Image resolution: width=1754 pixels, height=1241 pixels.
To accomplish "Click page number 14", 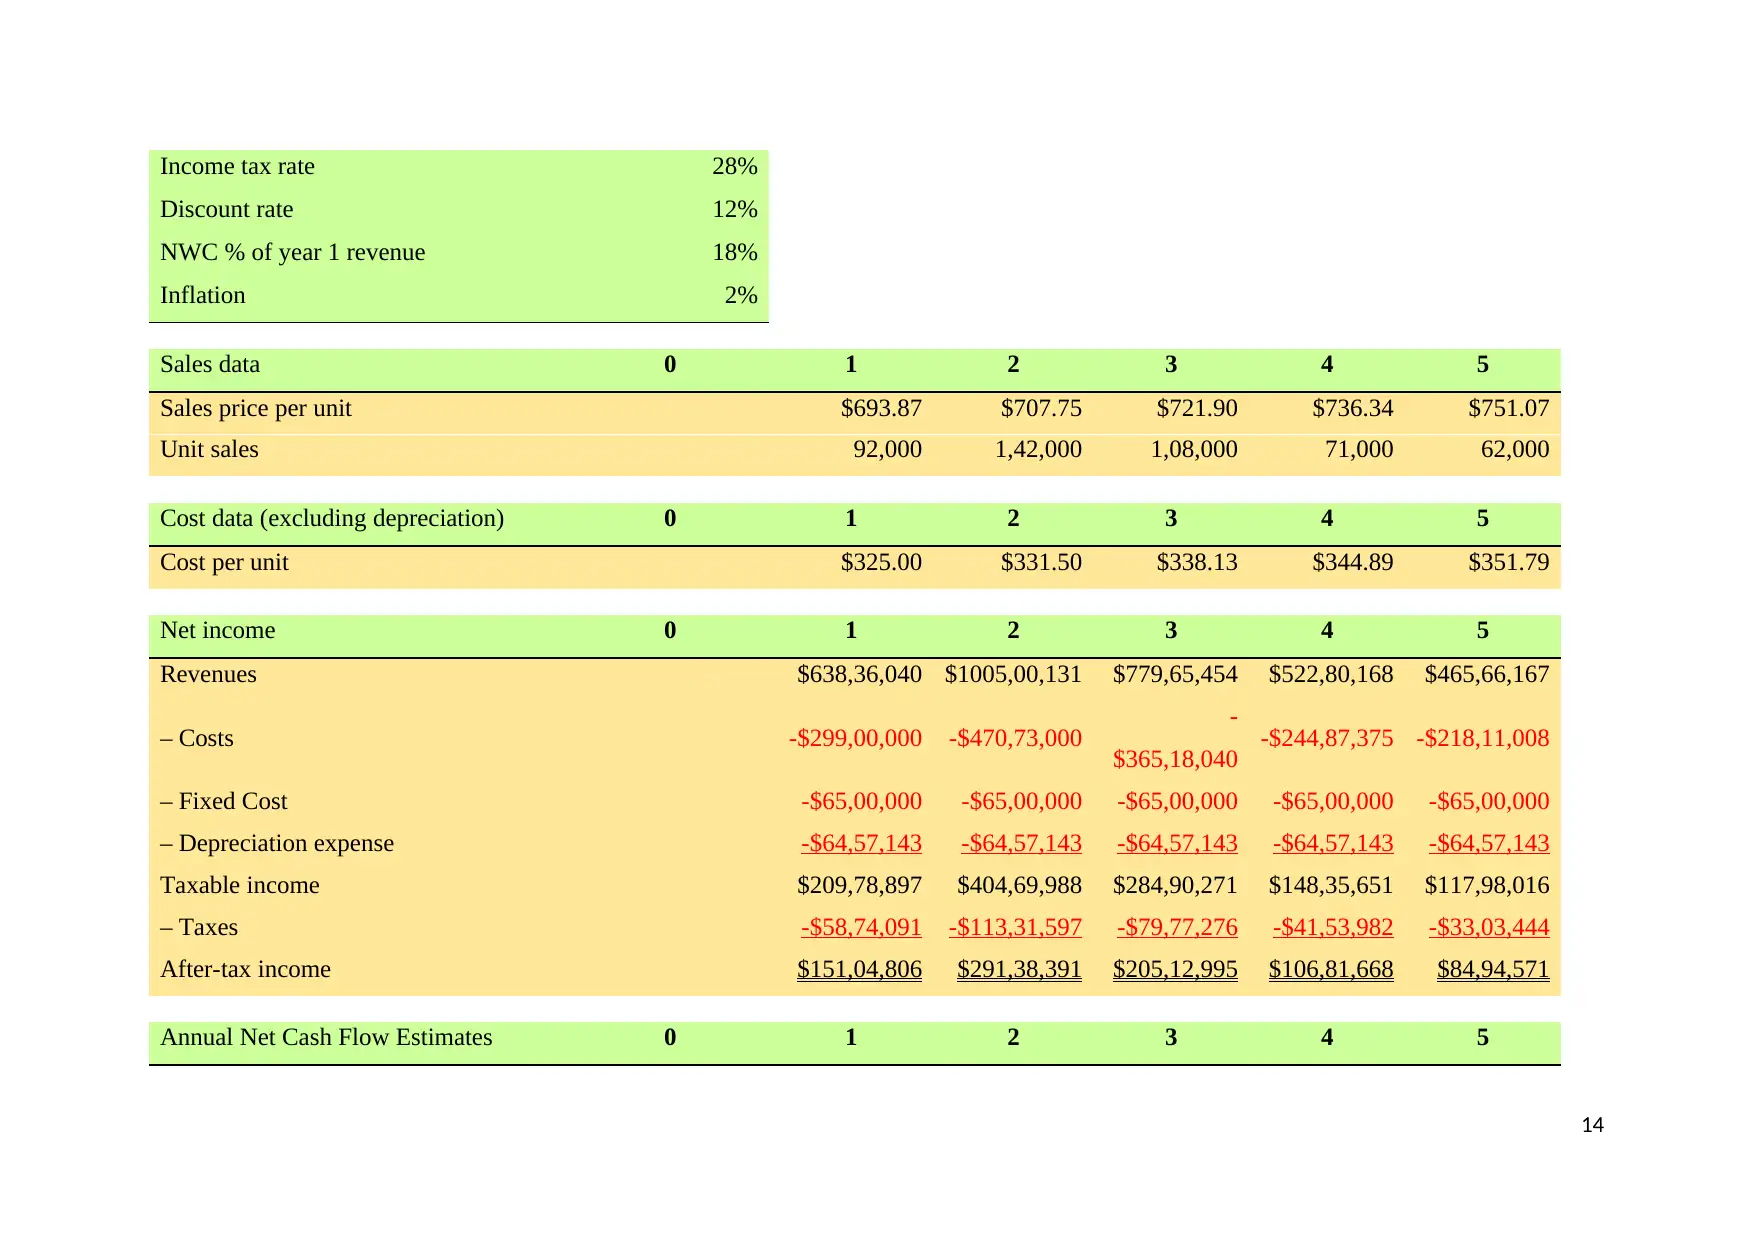I will [1592, 1125].
